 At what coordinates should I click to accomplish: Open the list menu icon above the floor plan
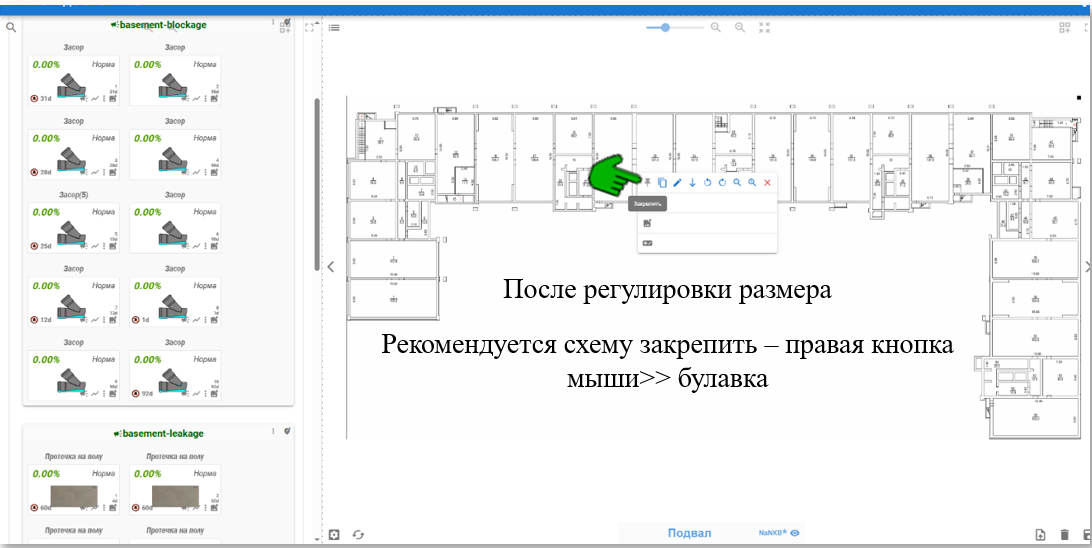(334, 28)
